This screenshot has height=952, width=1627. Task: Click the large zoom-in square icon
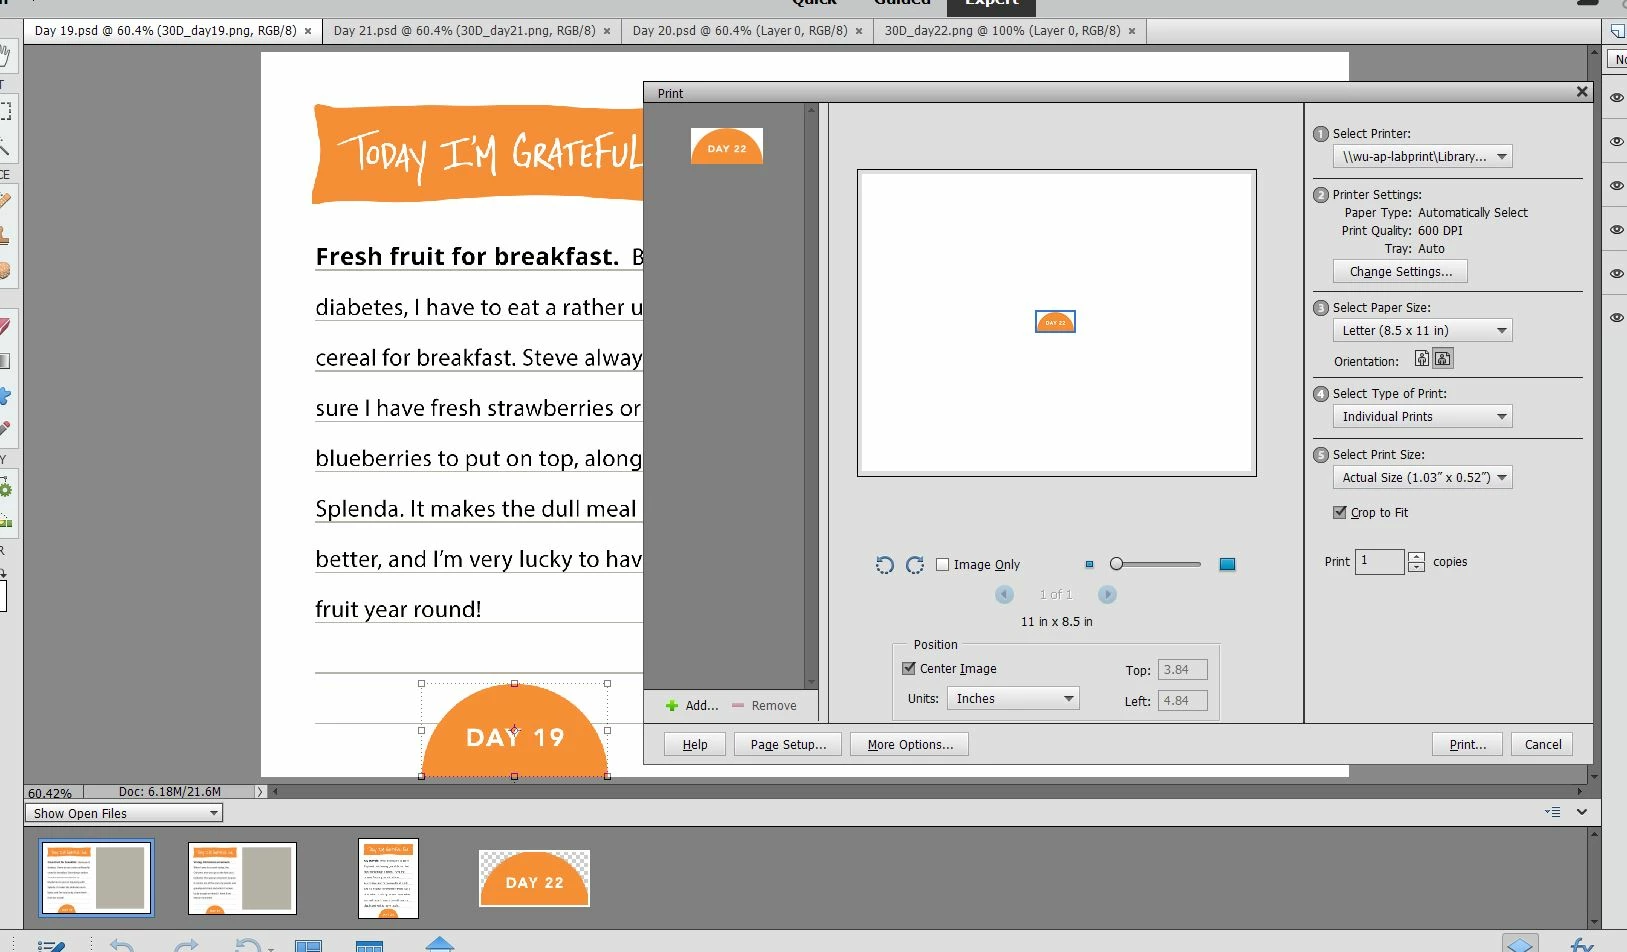tap(1227, 565)
